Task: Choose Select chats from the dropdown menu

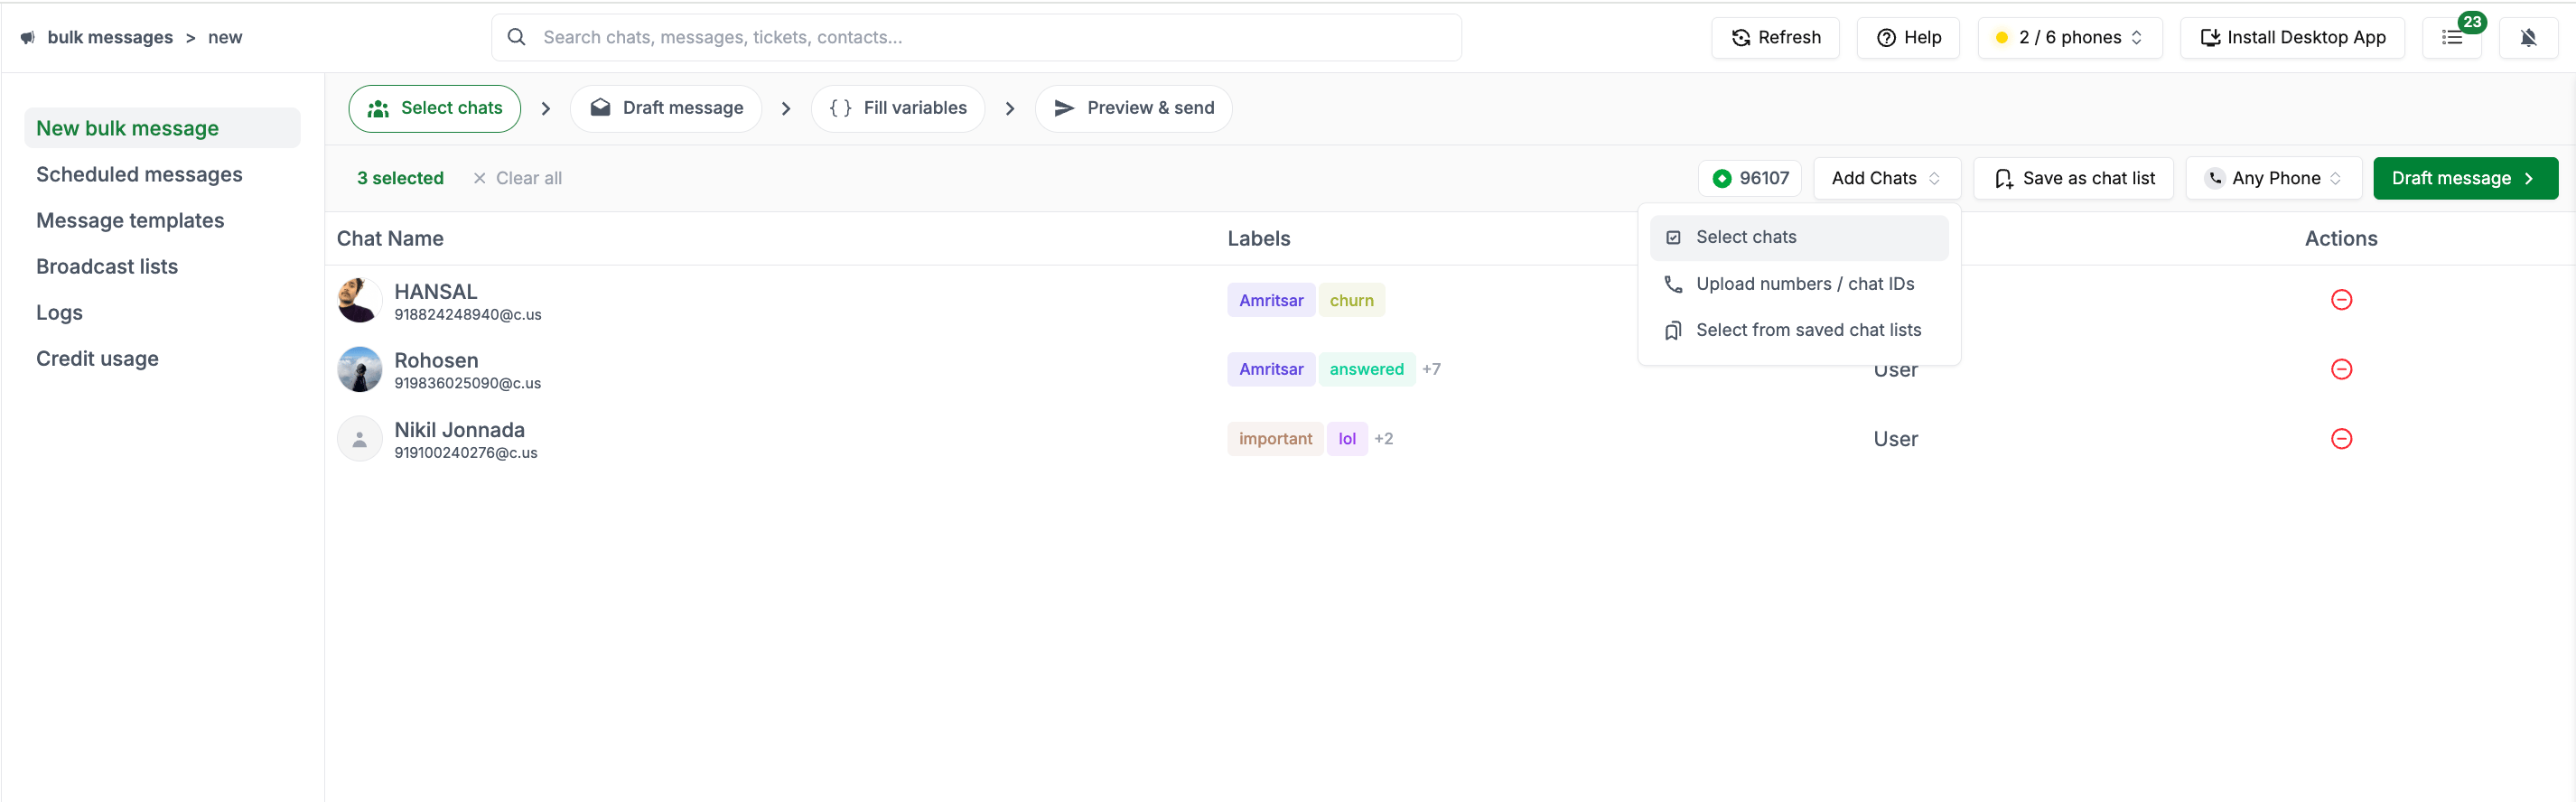Action: (x=1798, y=237)
